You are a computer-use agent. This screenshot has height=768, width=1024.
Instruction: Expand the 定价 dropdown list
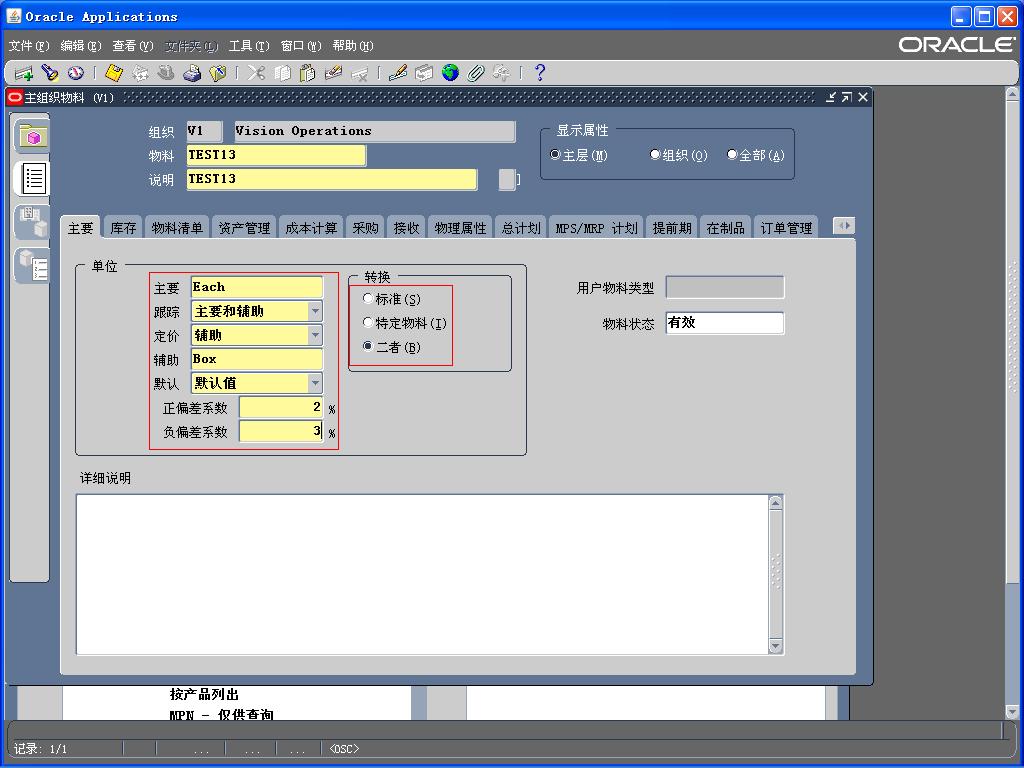tap(315, 335)
